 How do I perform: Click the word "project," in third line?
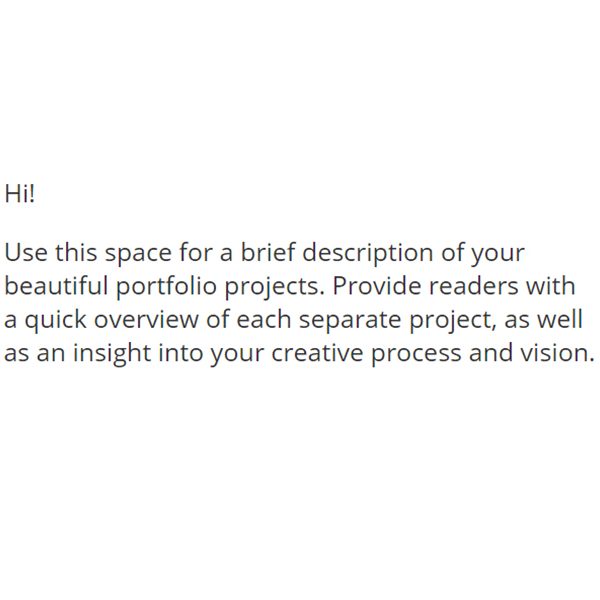pos(453,322)
